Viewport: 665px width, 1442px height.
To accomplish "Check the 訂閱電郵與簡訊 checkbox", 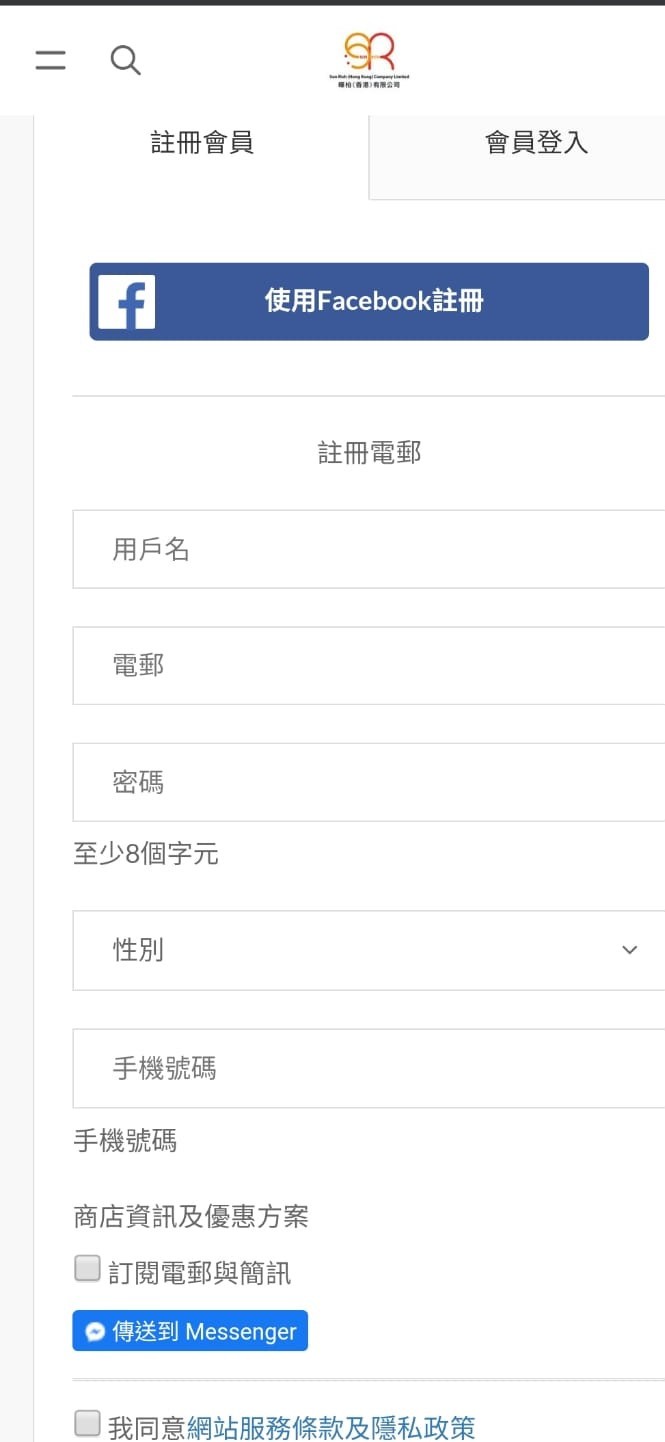I will [x=88, y=1269].
